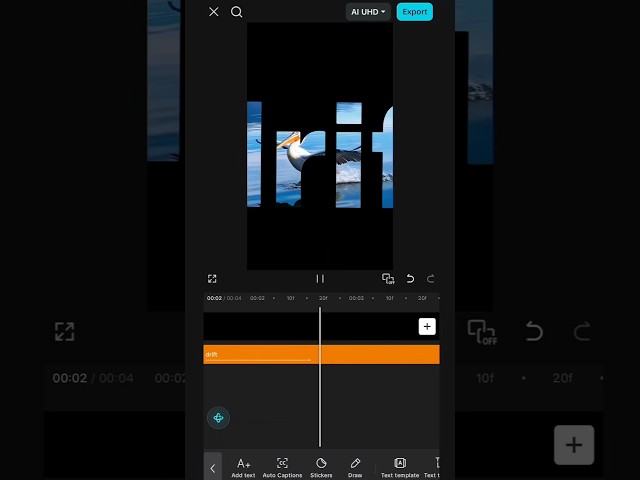This screenshot has height=480, width=640.
Task: Click the large blurred linkage OFF icon in the background
Action: pos(482,332)
